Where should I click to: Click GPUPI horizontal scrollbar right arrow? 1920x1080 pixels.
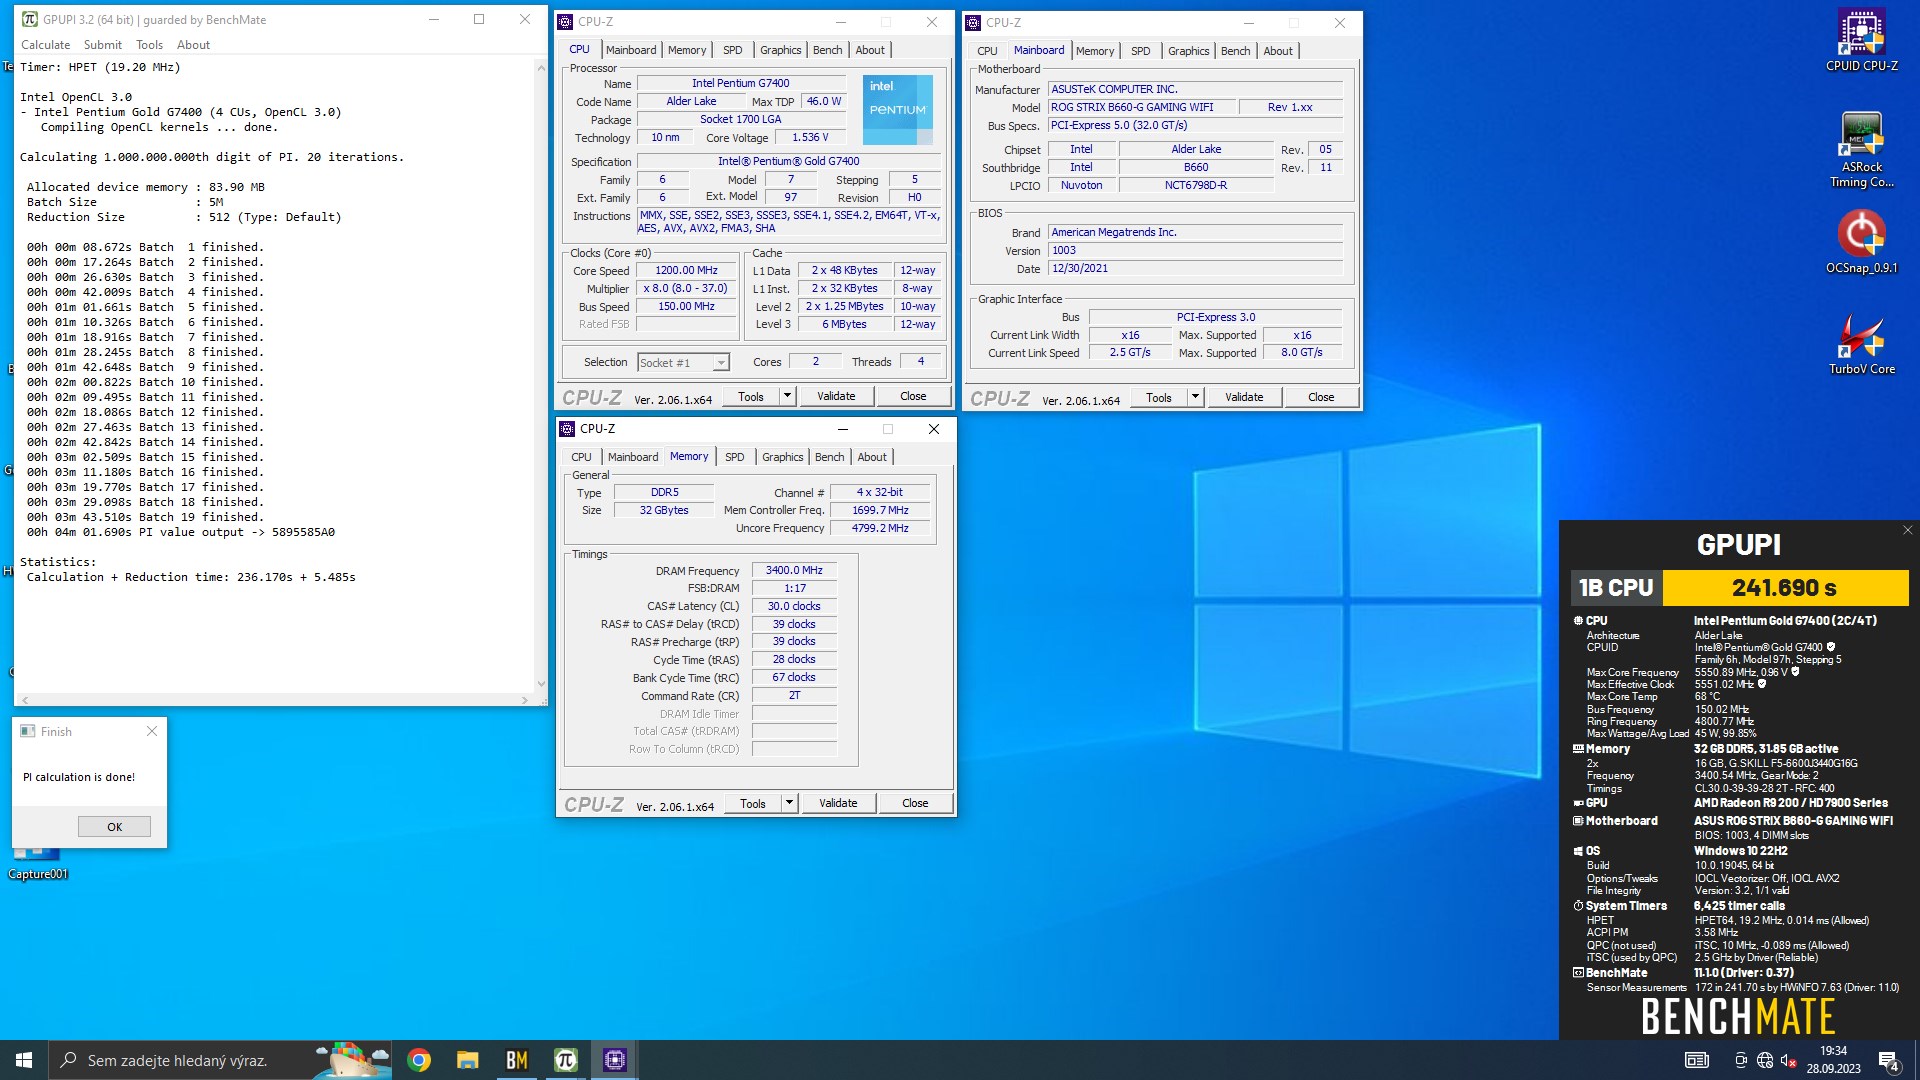click(524, 700)
